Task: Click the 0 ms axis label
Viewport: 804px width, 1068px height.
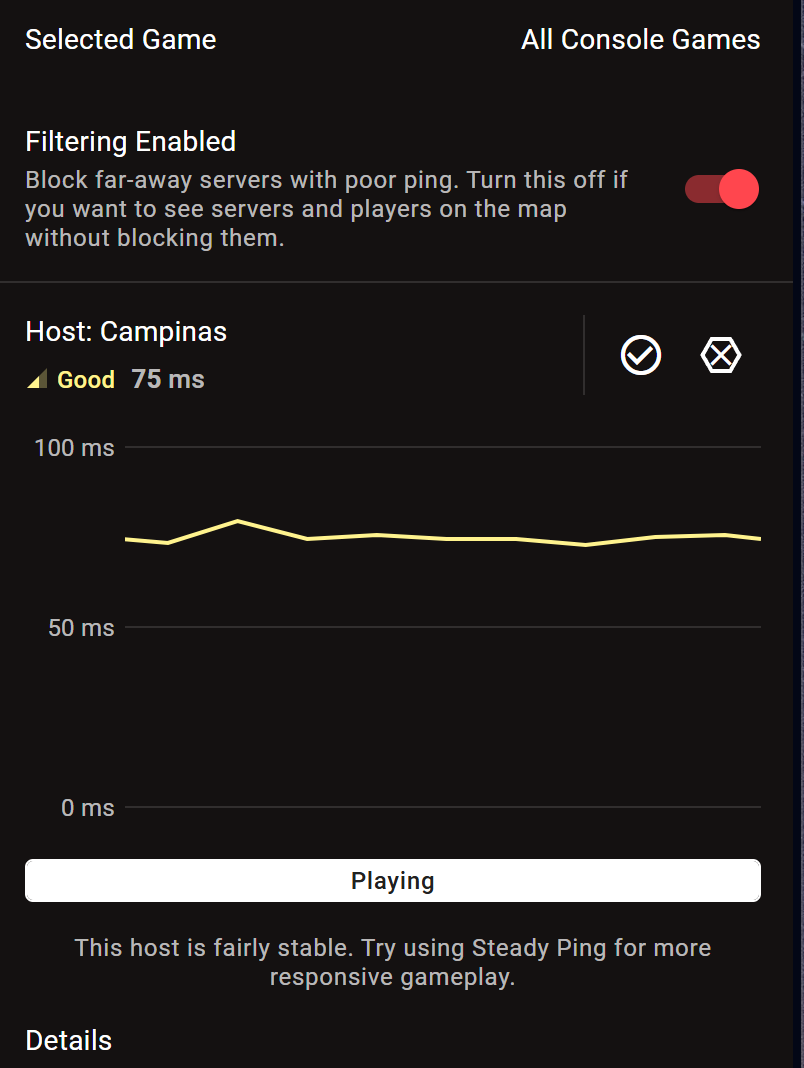Action: (x=88, y=808)
